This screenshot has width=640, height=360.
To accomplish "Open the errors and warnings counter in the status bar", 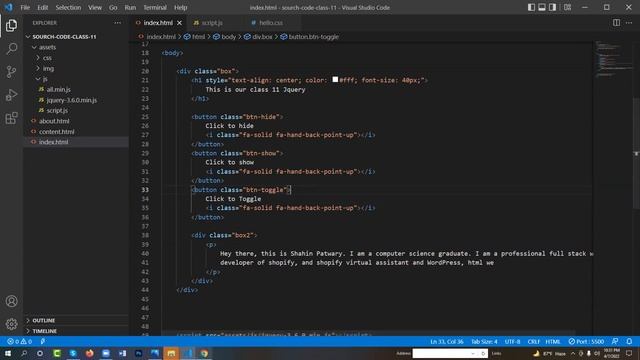I will 20,341.
